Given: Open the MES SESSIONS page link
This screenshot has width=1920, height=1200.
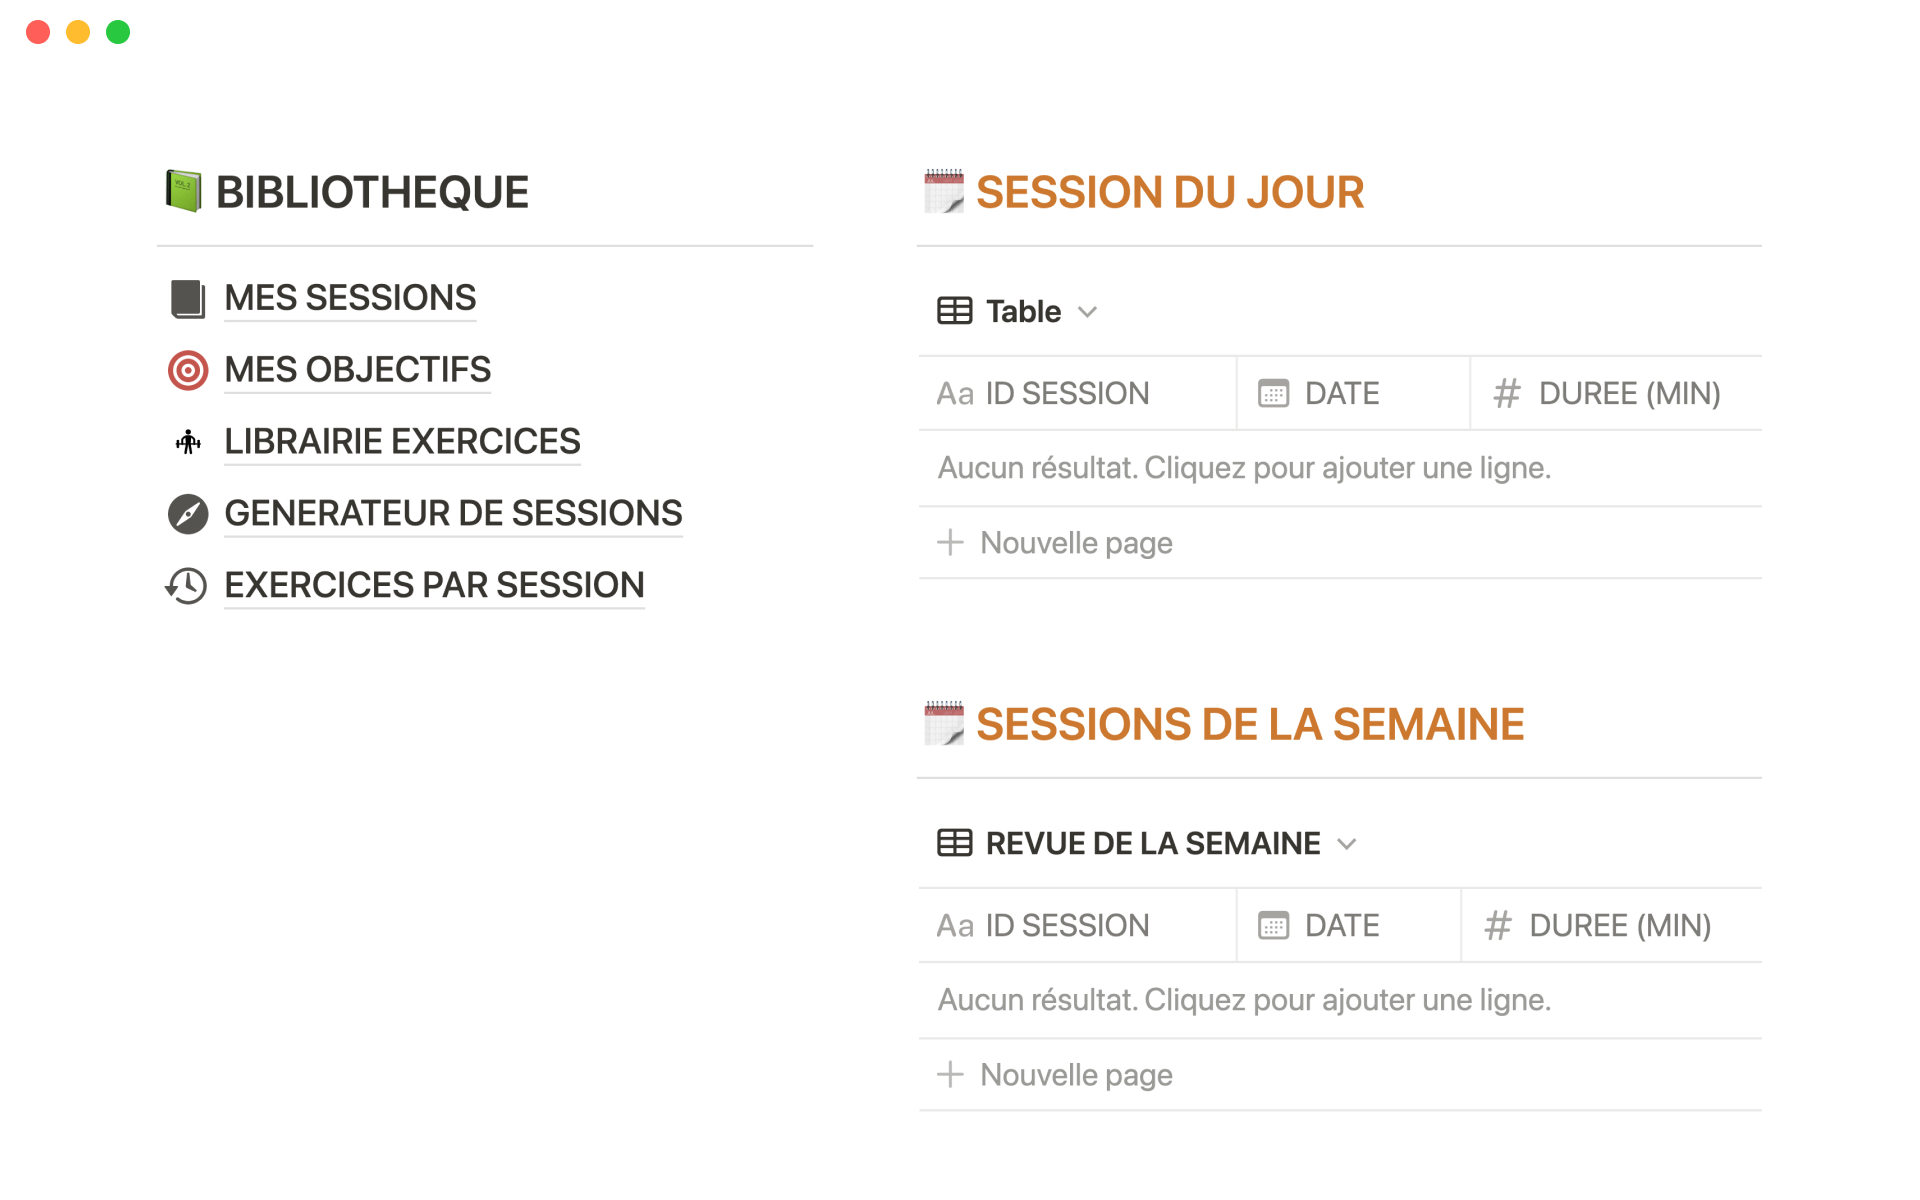Looking at the screenshot, I should [350, 298].
